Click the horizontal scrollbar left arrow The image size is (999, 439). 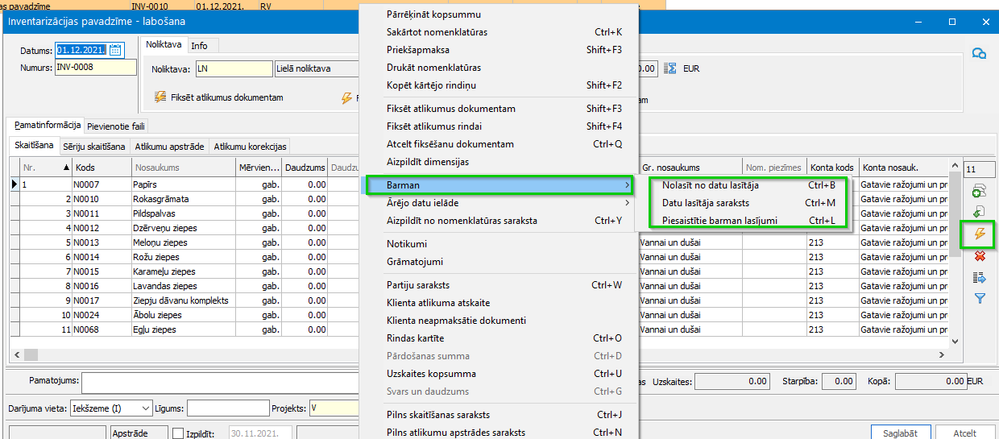[x=16, y=354]
